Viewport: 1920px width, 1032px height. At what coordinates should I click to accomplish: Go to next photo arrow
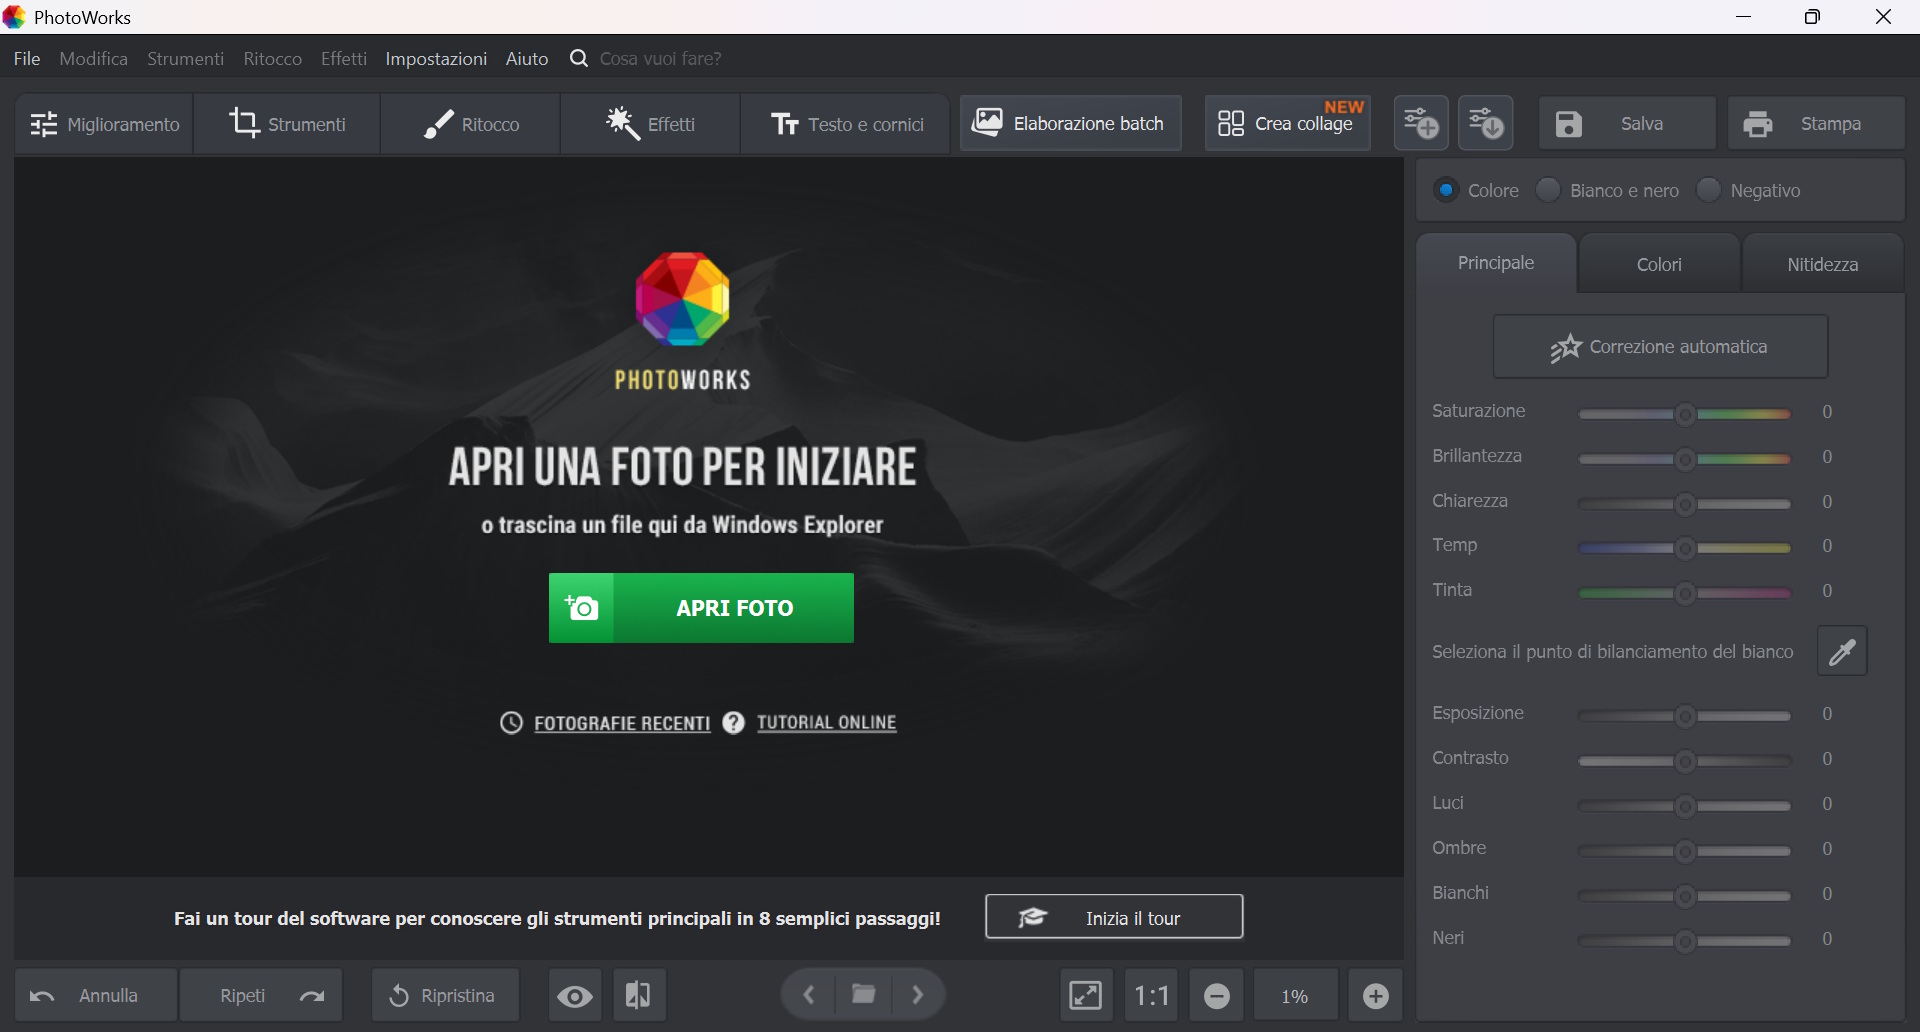point(918,995)
